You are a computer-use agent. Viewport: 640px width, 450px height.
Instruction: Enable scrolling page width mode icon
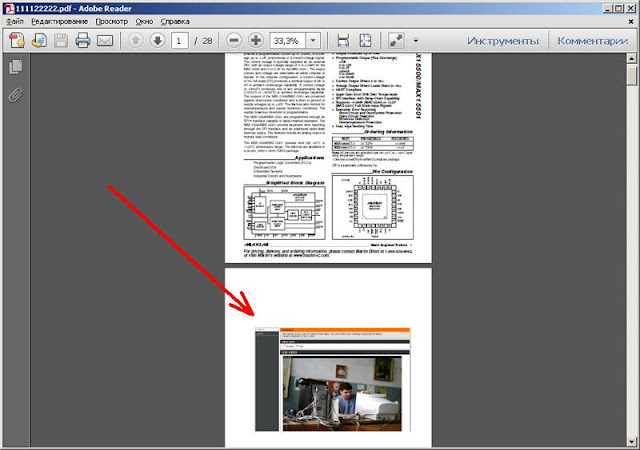(343, 40)
